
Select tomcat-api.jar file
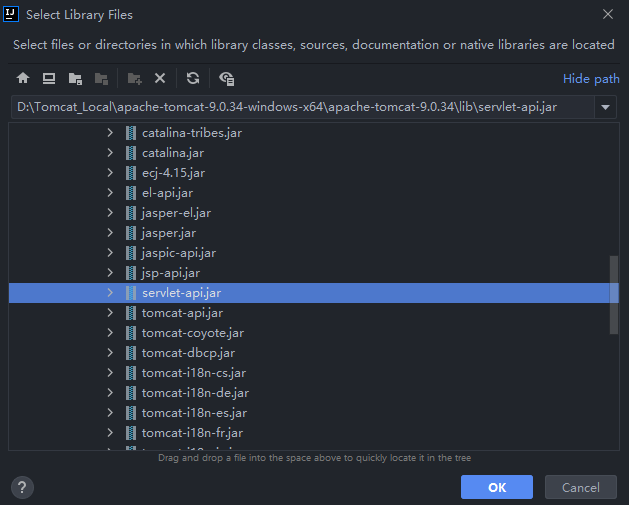[x=182, y=313]
